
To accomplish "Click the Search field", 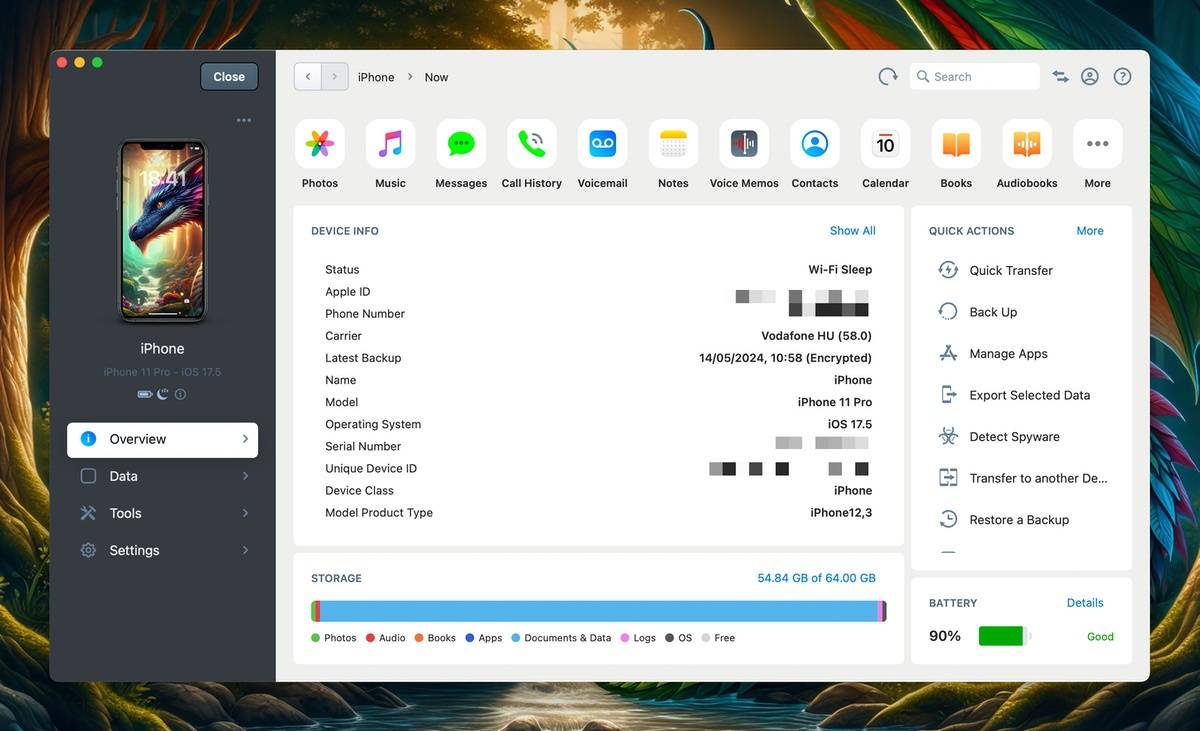I will tap(975, 77).
